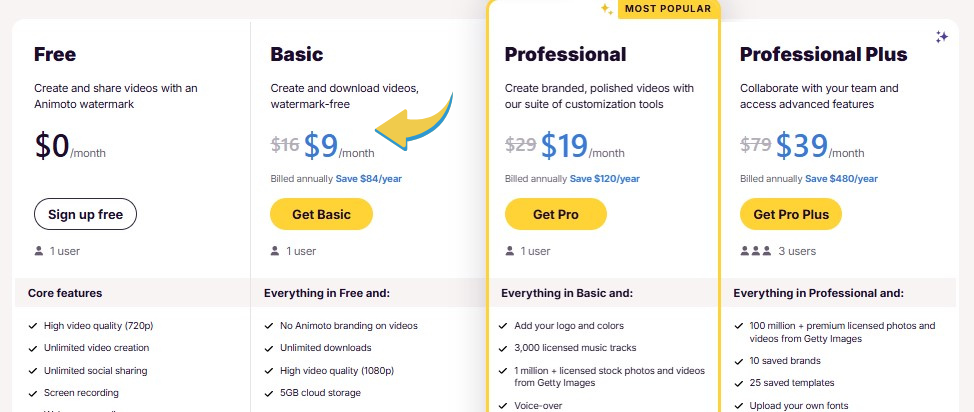Click the Save $120/year text

coord(606,179)
